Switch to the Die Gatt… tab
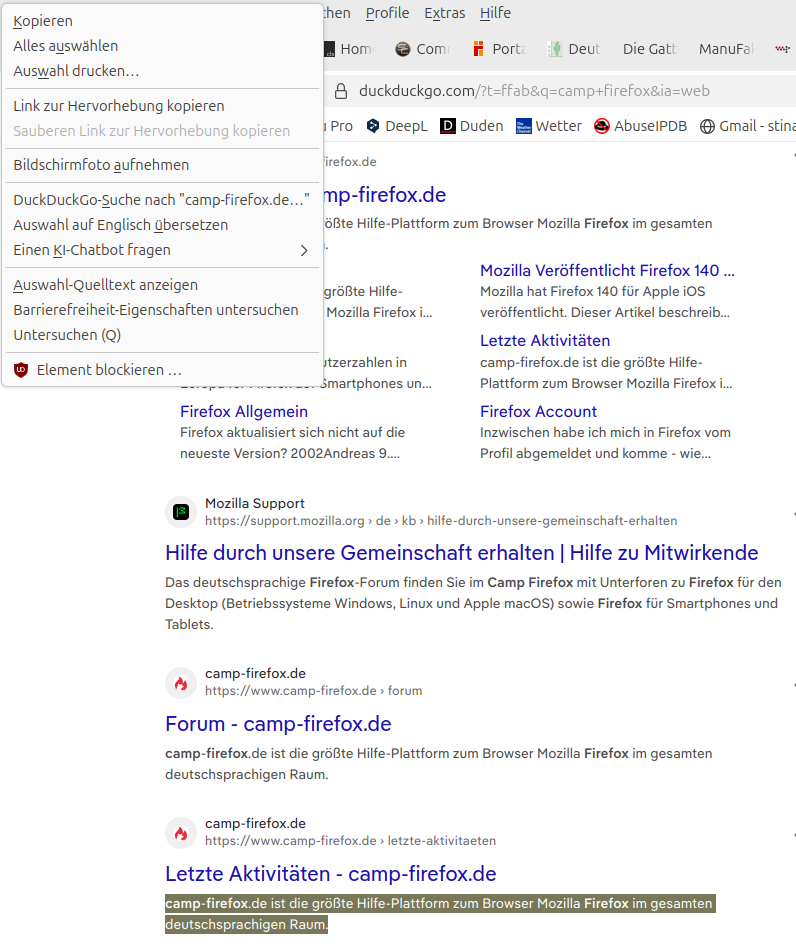Viewport: 796px width, 948px height. click(x=650, y=49)
